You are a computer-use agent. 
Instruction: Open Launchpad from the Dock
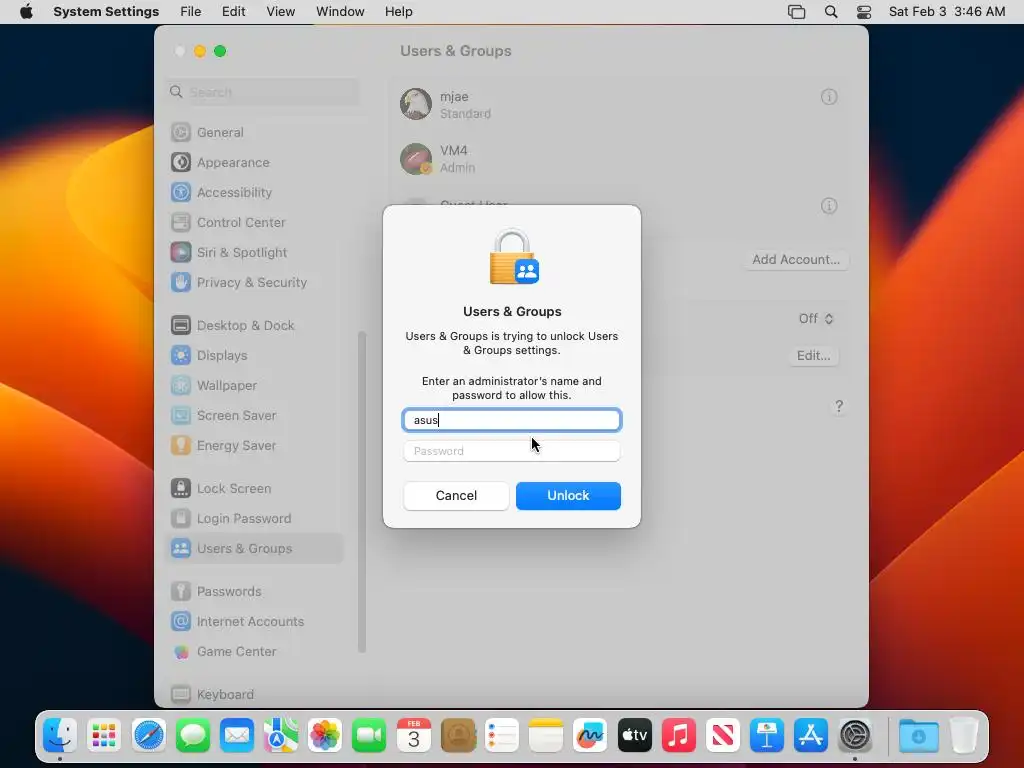pyautogui.click(x=104, y=736)
